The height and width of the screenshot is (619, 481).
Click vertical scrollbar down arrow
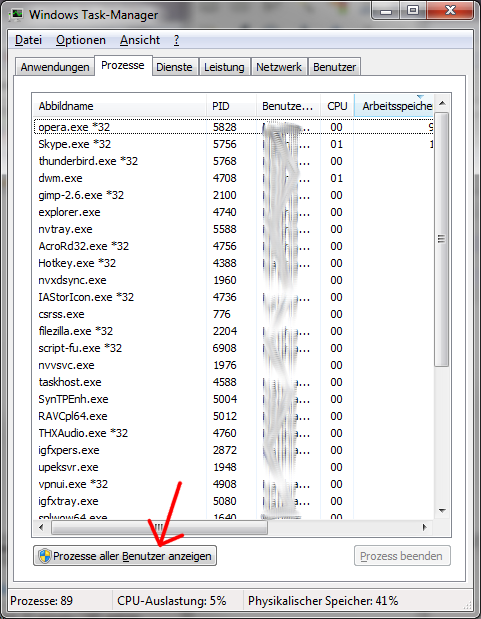(442, 511)
